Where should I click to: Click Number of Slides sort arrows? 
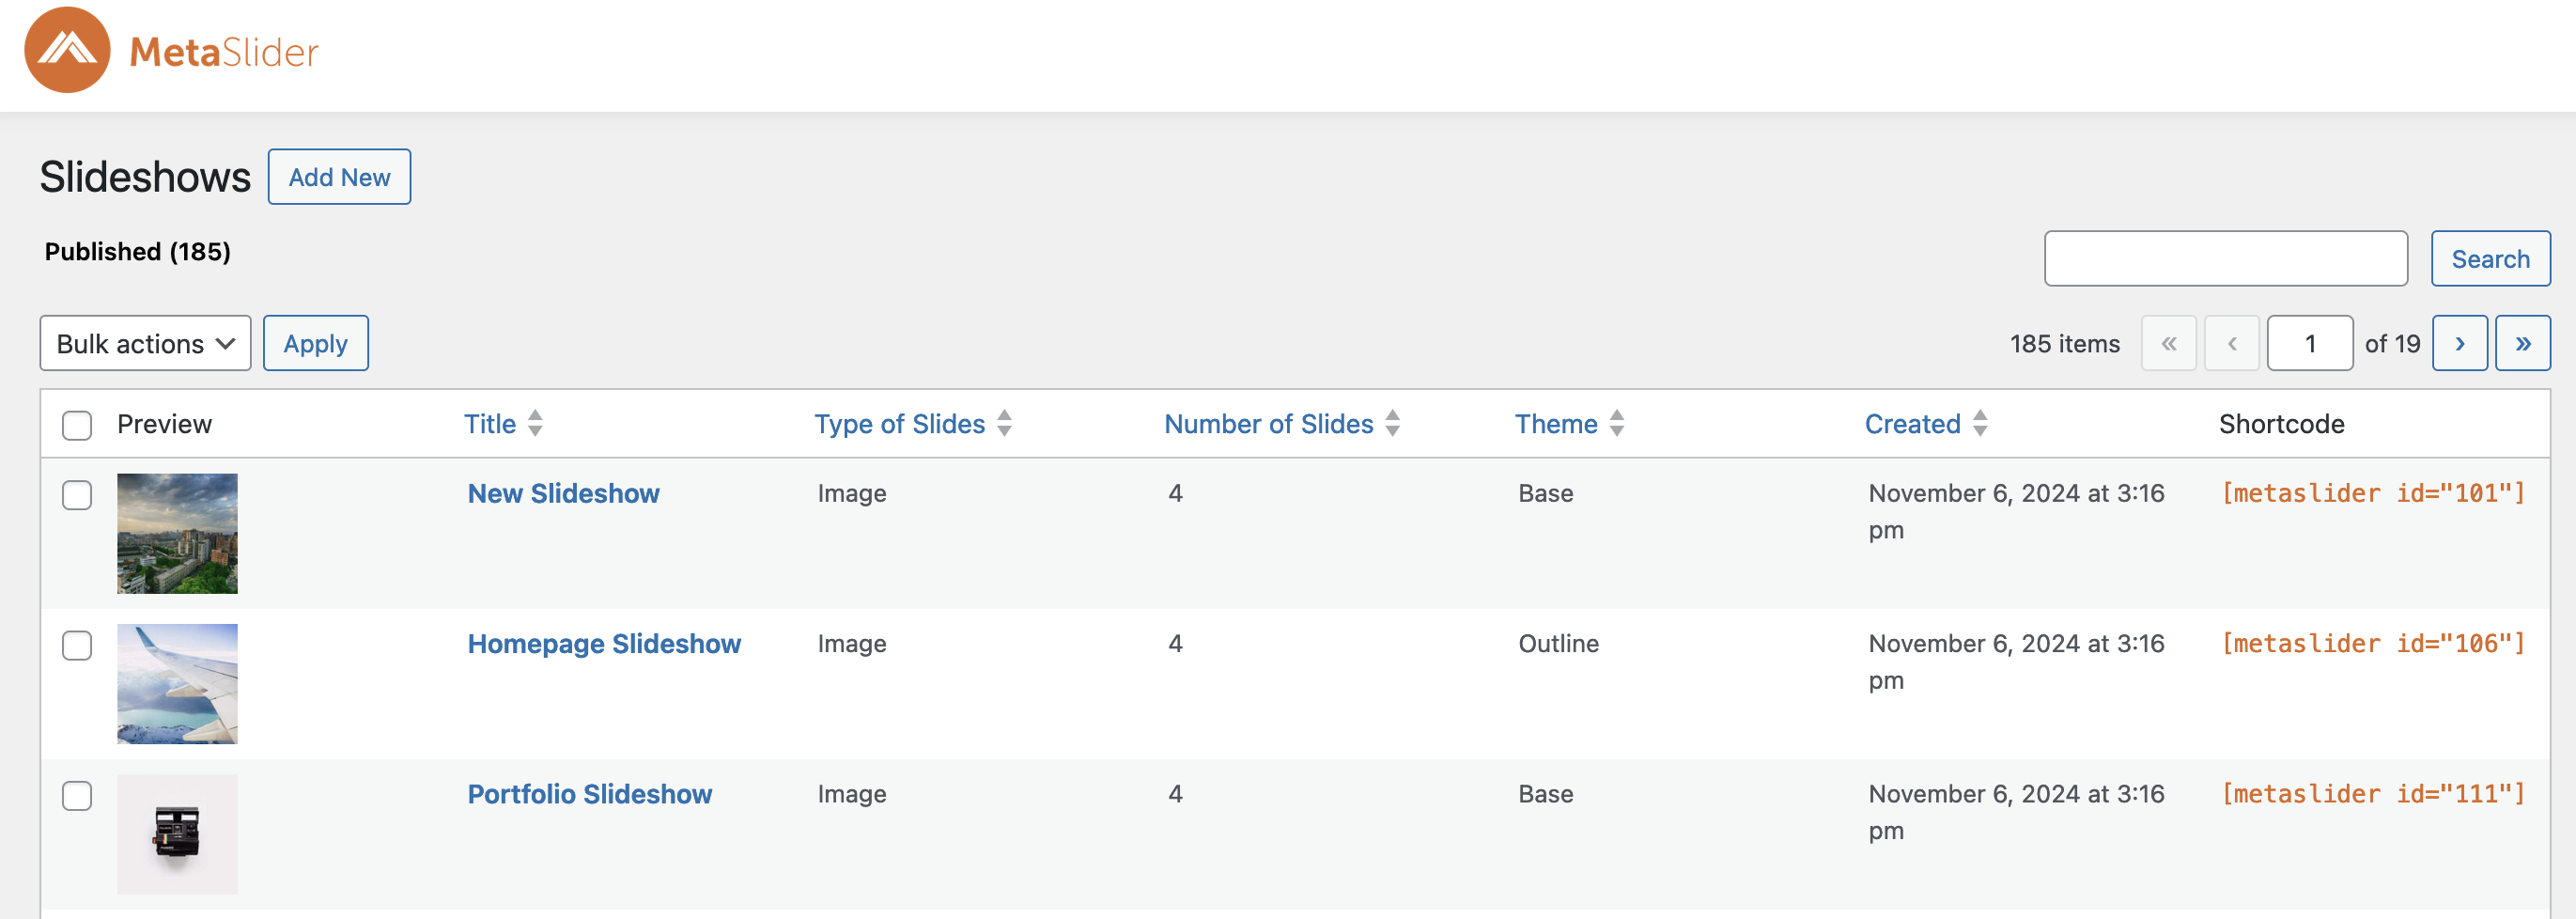click(x=1392, y=424)
